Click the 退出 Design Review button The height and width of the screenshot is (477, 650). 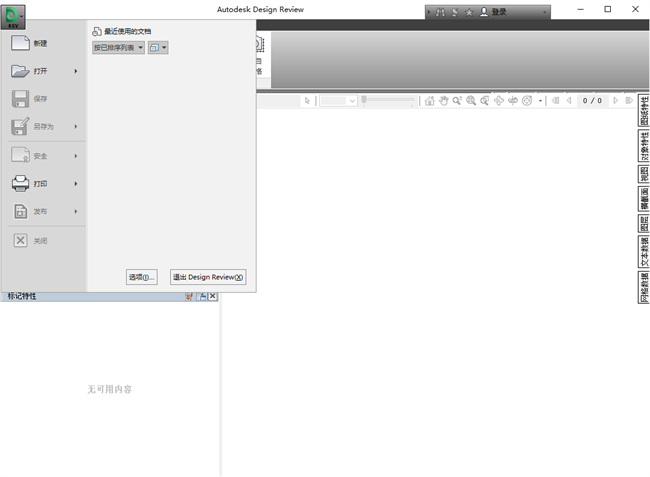pyautogui.click(x=208, y=277)
